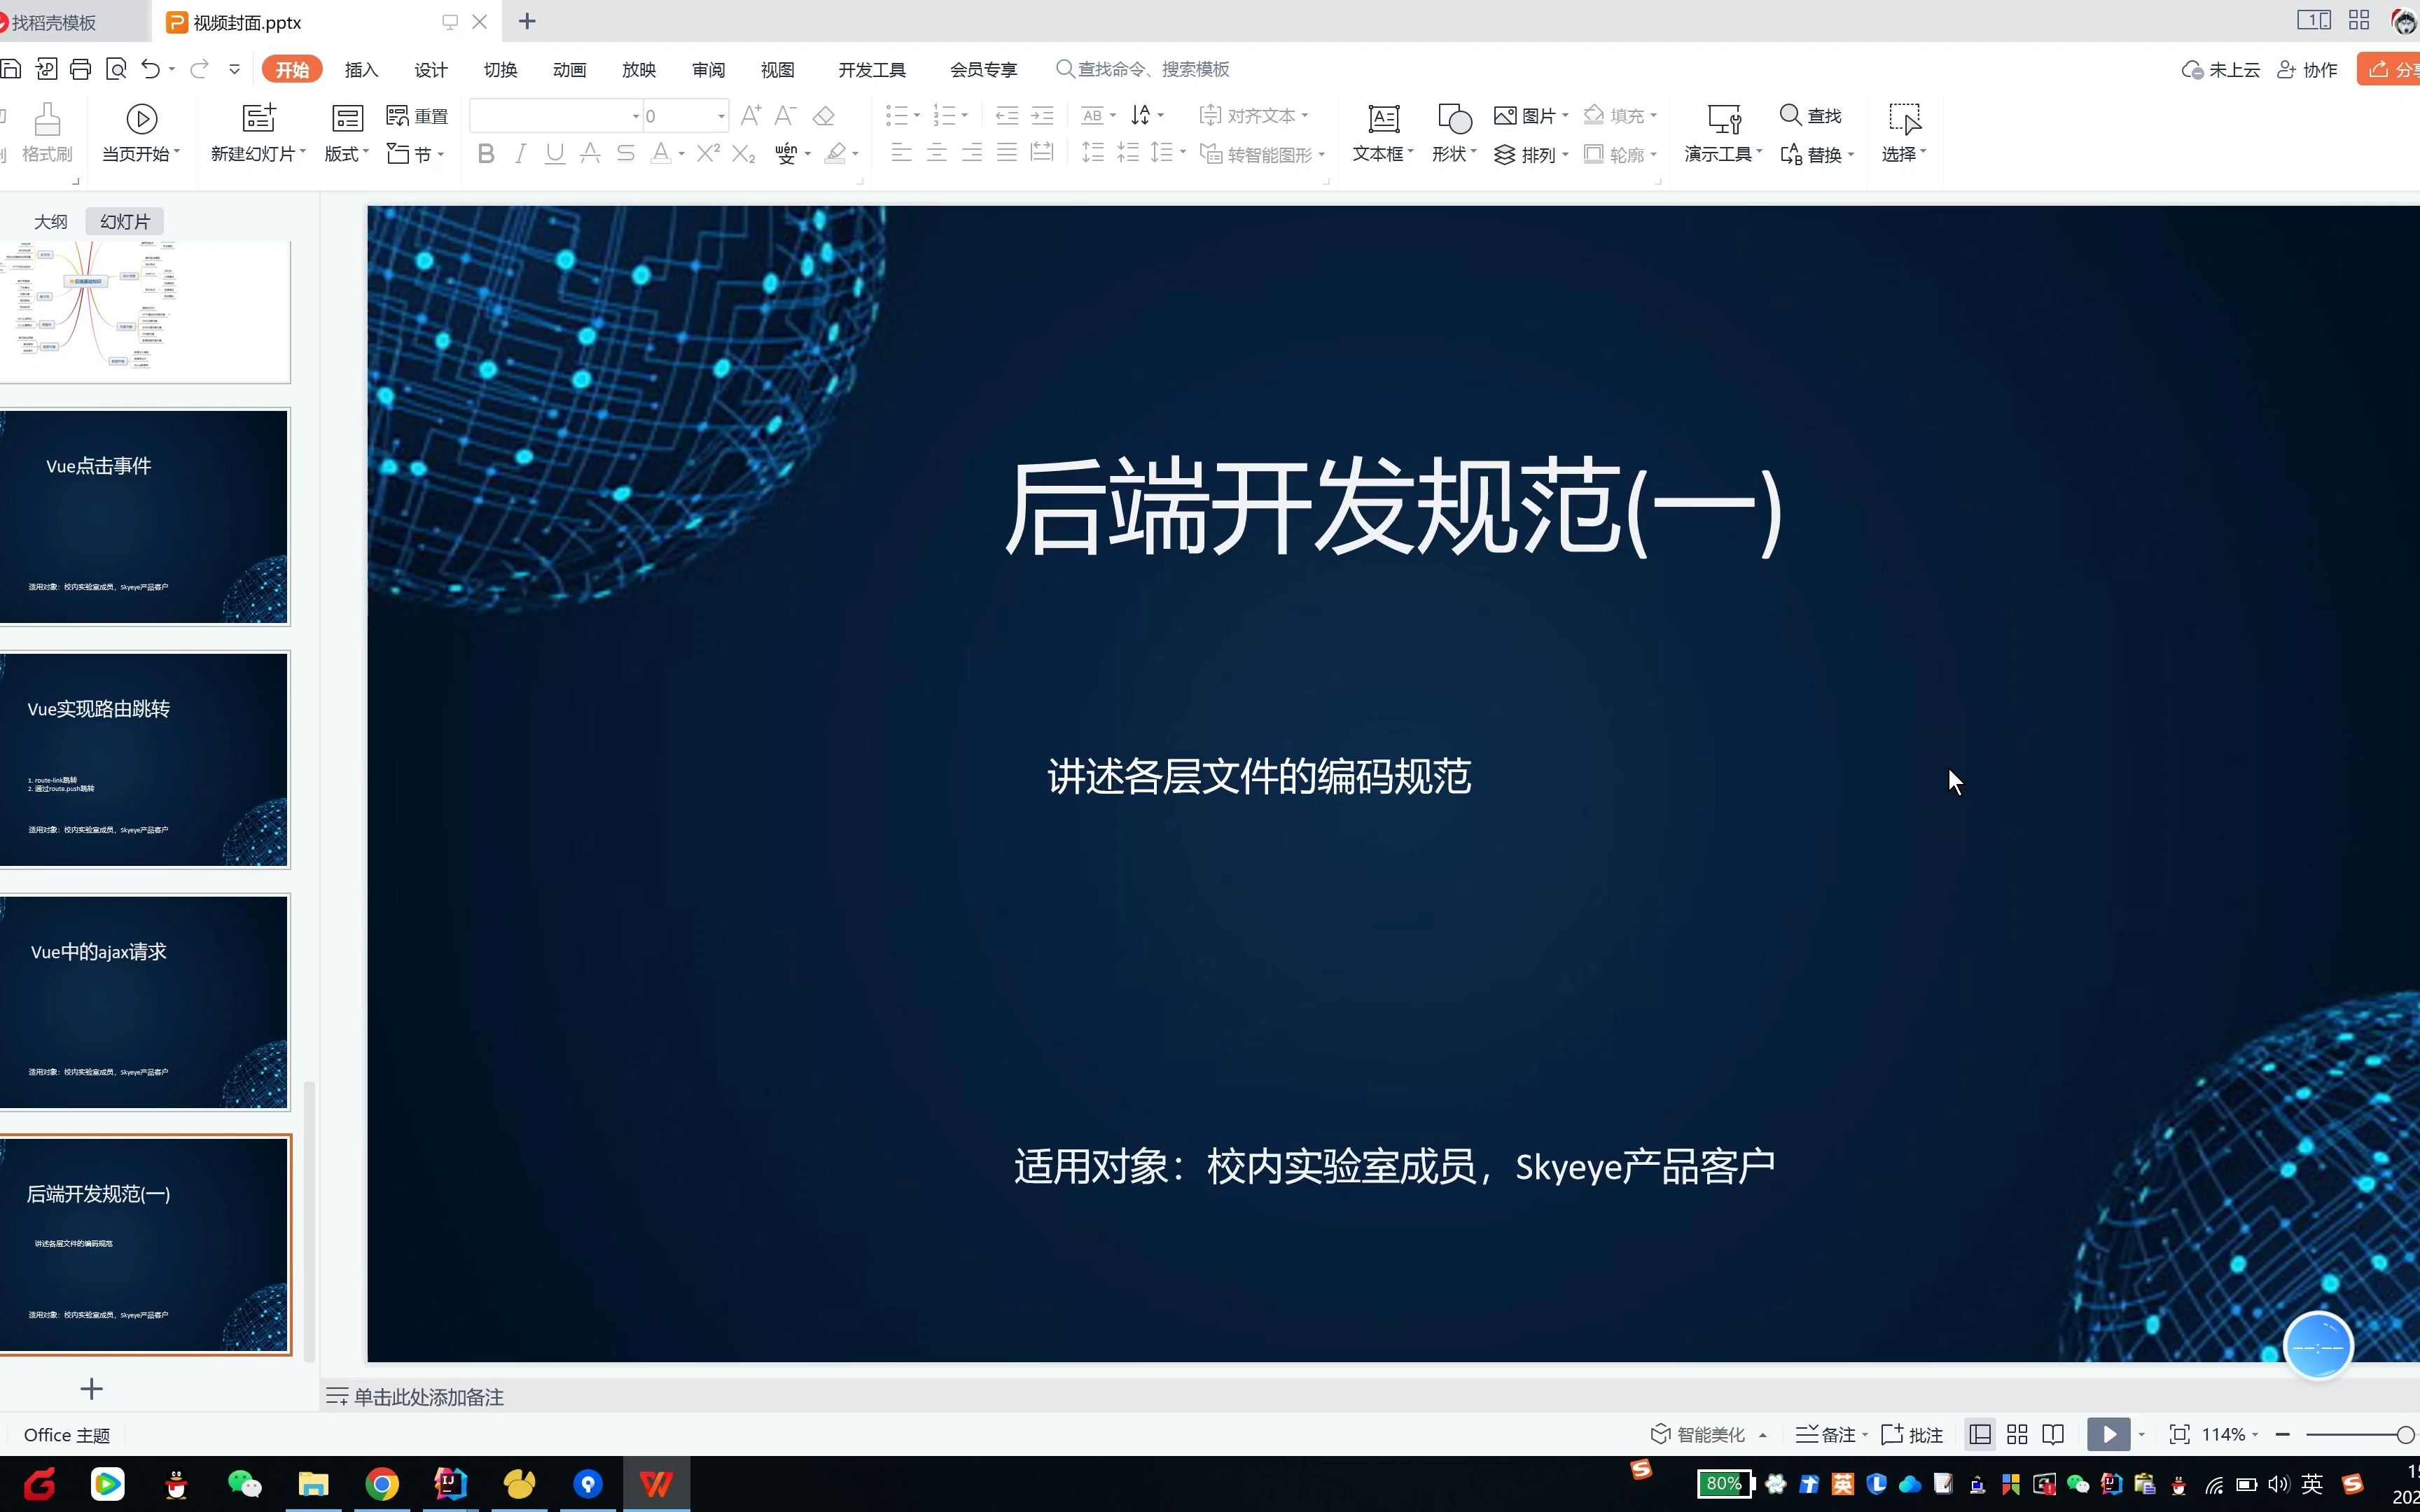The image size is (2420, 1512).
Task: Open the 节 section dropdown
Action: coord(416,154)
